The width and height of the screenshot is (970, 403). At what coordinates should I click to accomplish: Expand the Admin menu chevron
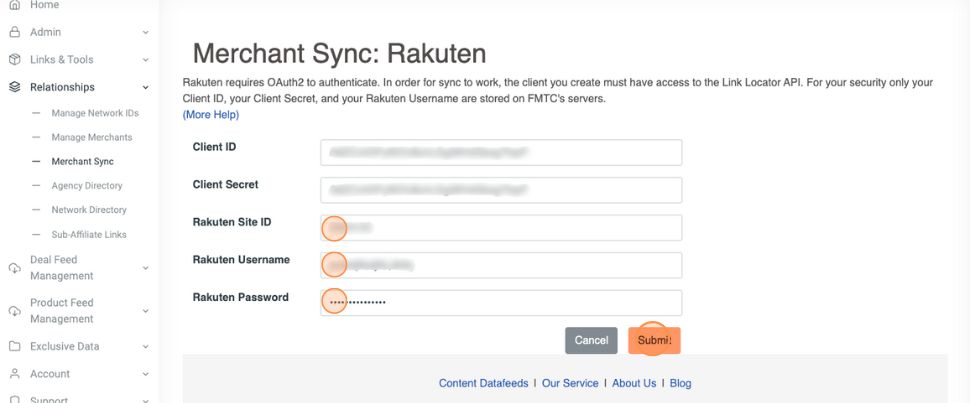[x=145, y=32]
